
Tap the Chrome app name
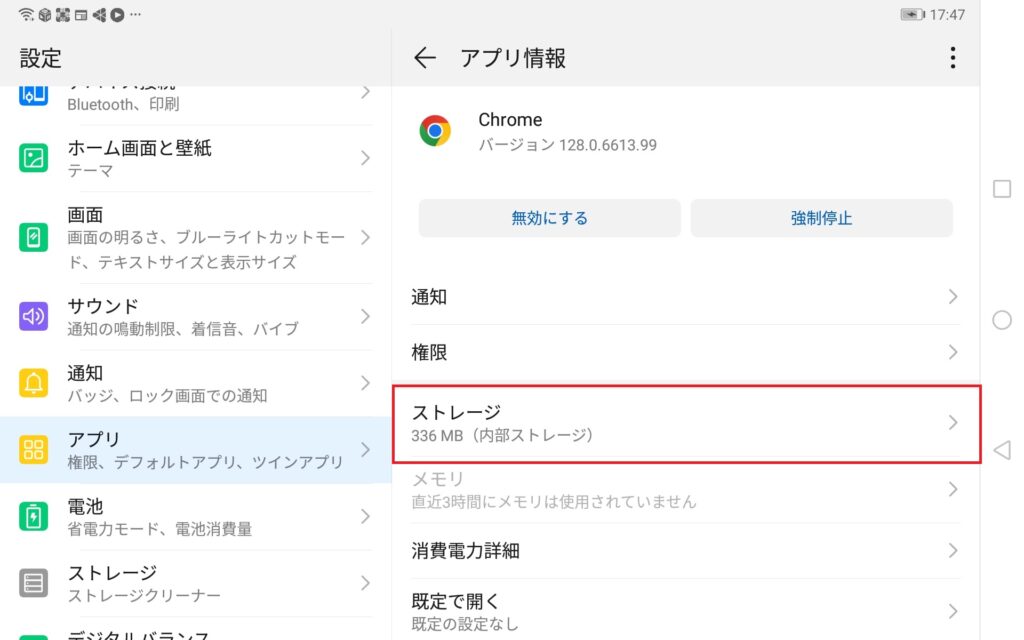click(x=510, y=120)
